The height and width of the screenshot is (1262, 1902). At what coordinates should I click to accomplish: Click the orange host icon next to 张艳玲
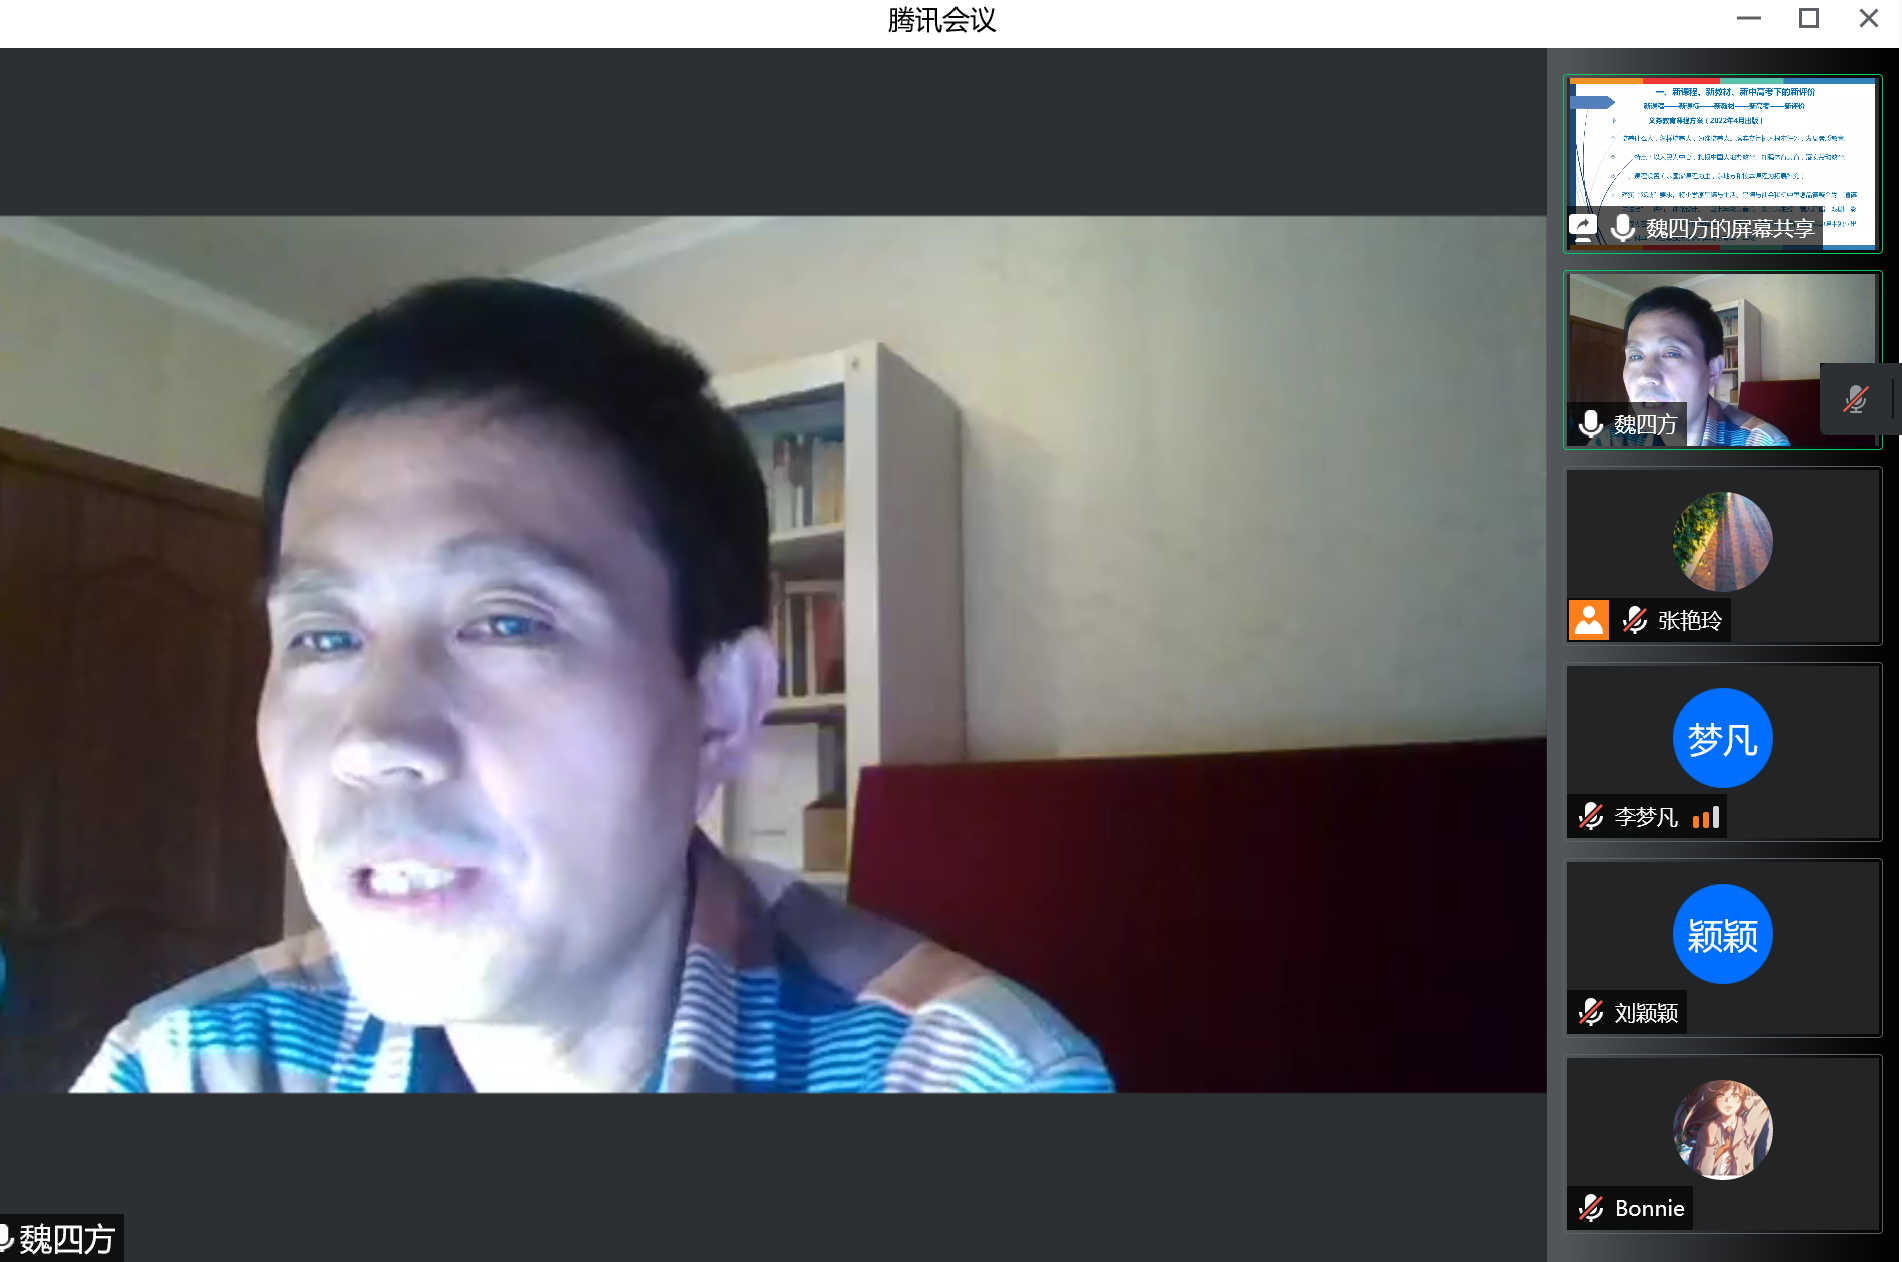1588,620
